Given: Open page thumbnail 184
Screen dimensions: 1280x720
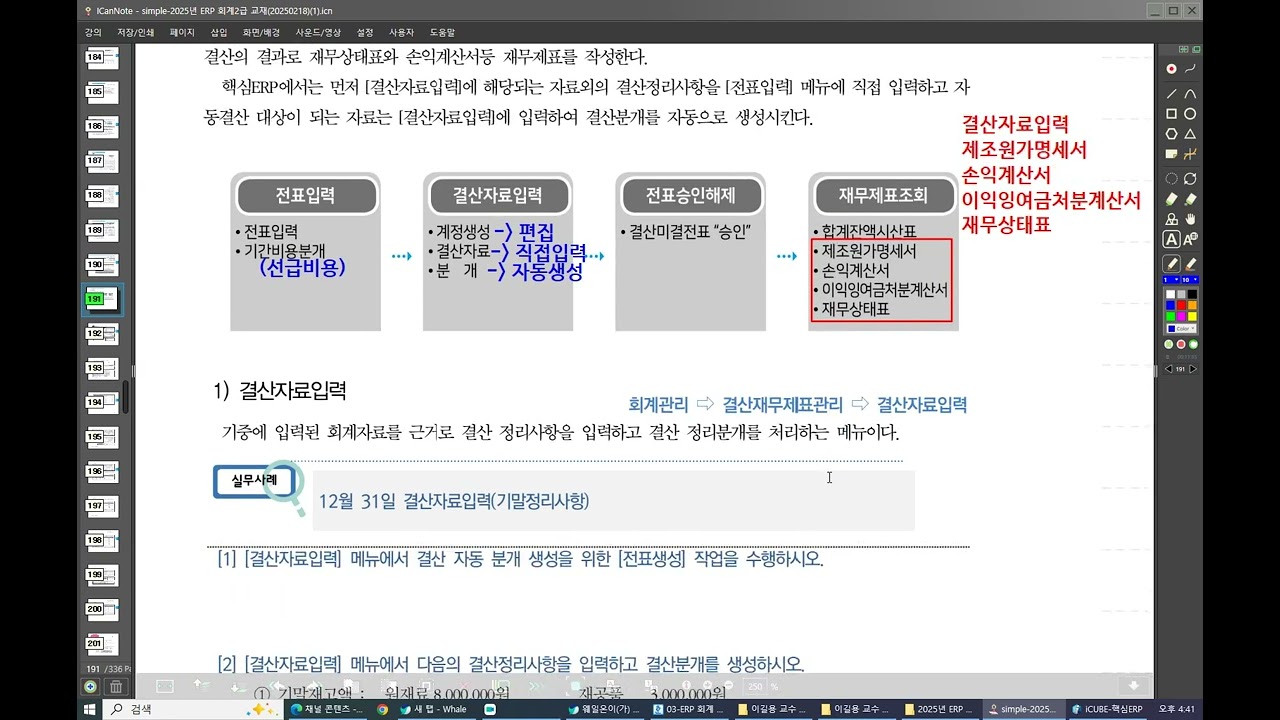Looking at the screenshot, I should point(102,58).
